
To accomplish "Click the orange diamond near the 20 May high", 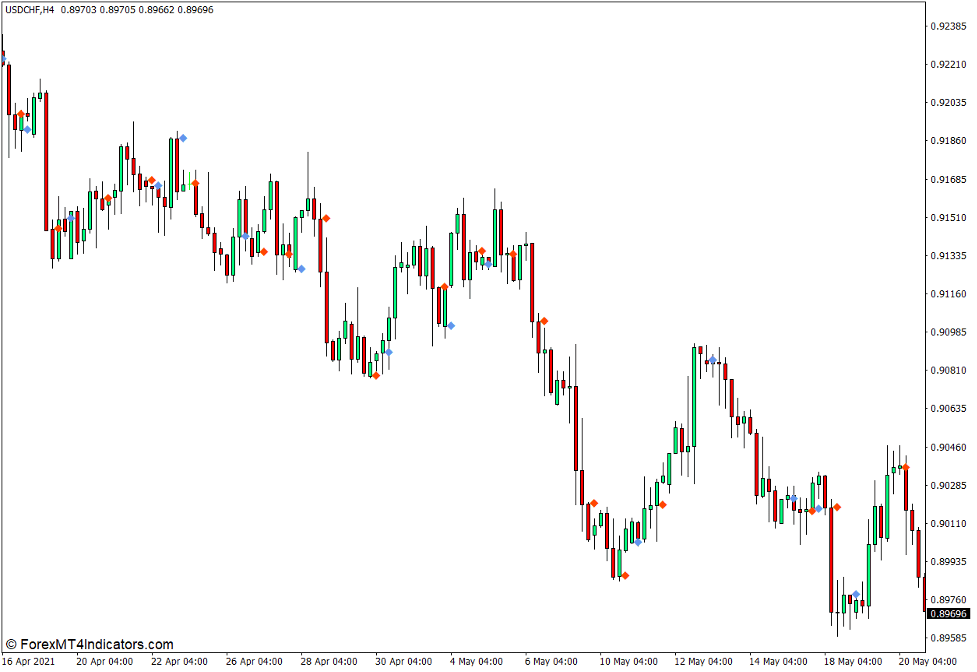I will pos(905,466).
